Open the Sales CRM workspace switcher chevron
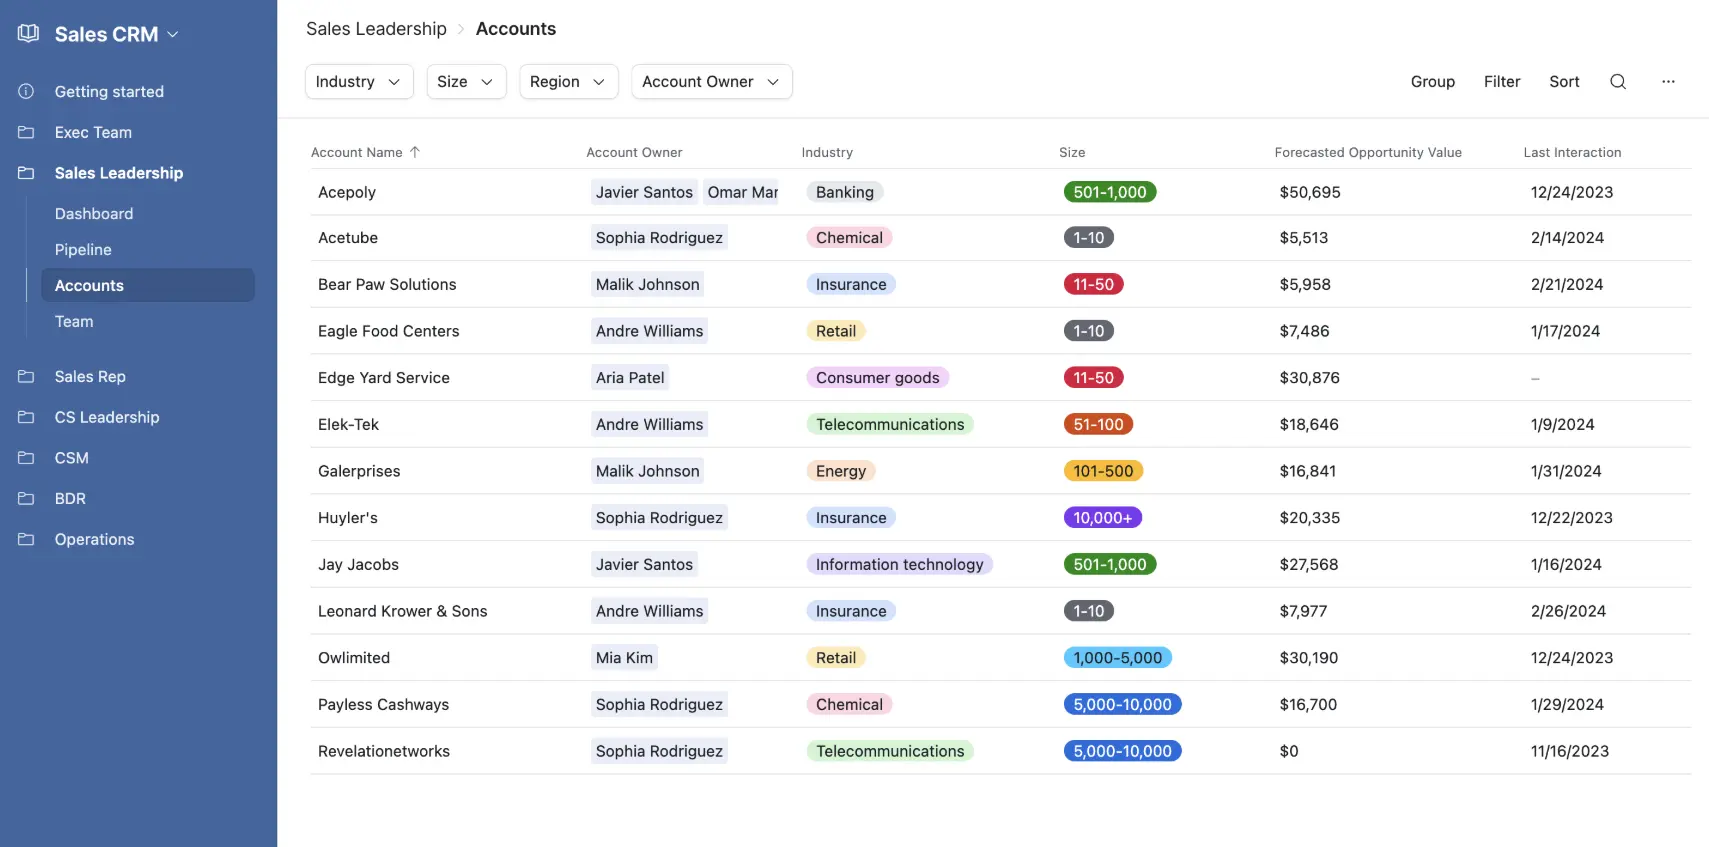The height and width of the screenshot is (847, 1709). pos(173,35)
